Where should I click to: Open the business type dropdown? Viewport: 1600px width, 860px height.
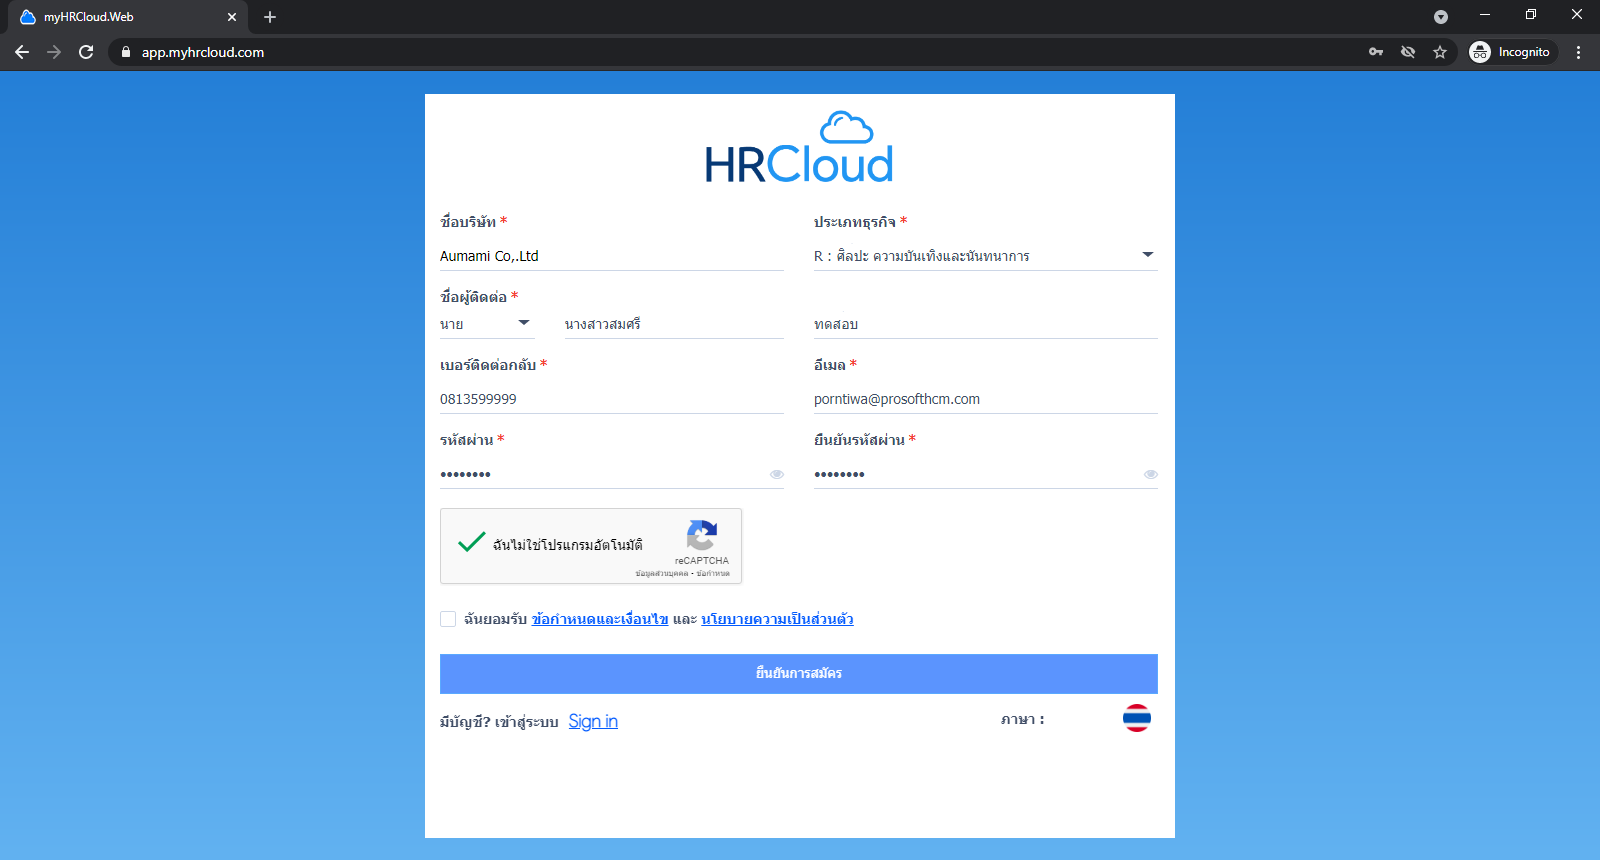pyautogui.click(x=986, y=256)
